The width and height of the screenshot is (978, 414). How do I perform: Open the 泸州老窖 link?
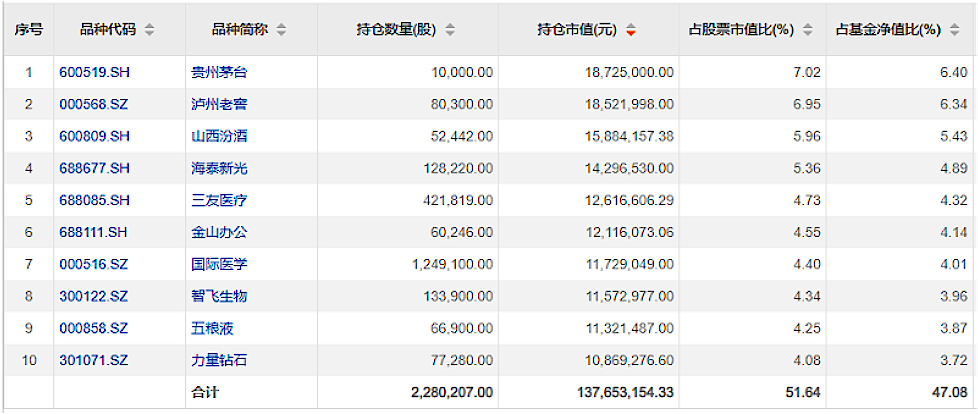[x=218, y=104]
